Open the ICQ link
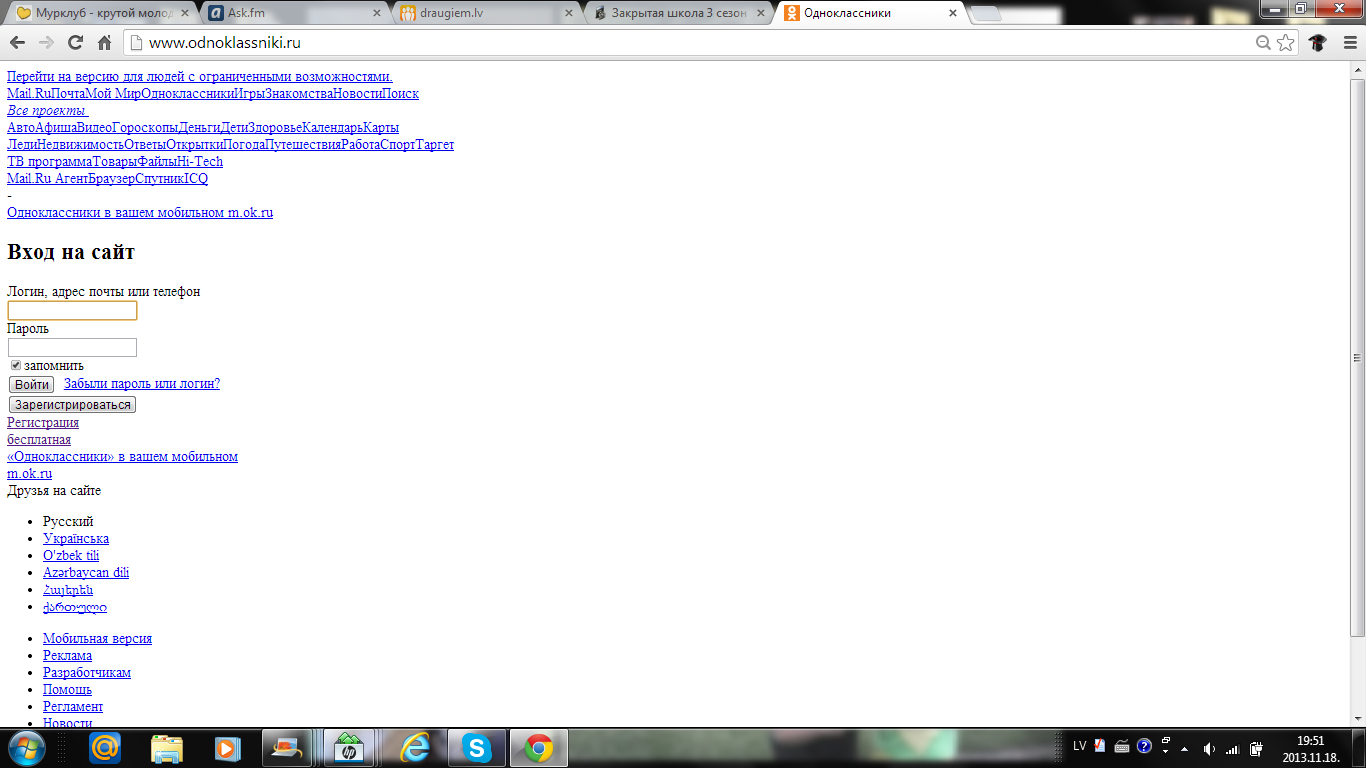 tap(196, 179)
